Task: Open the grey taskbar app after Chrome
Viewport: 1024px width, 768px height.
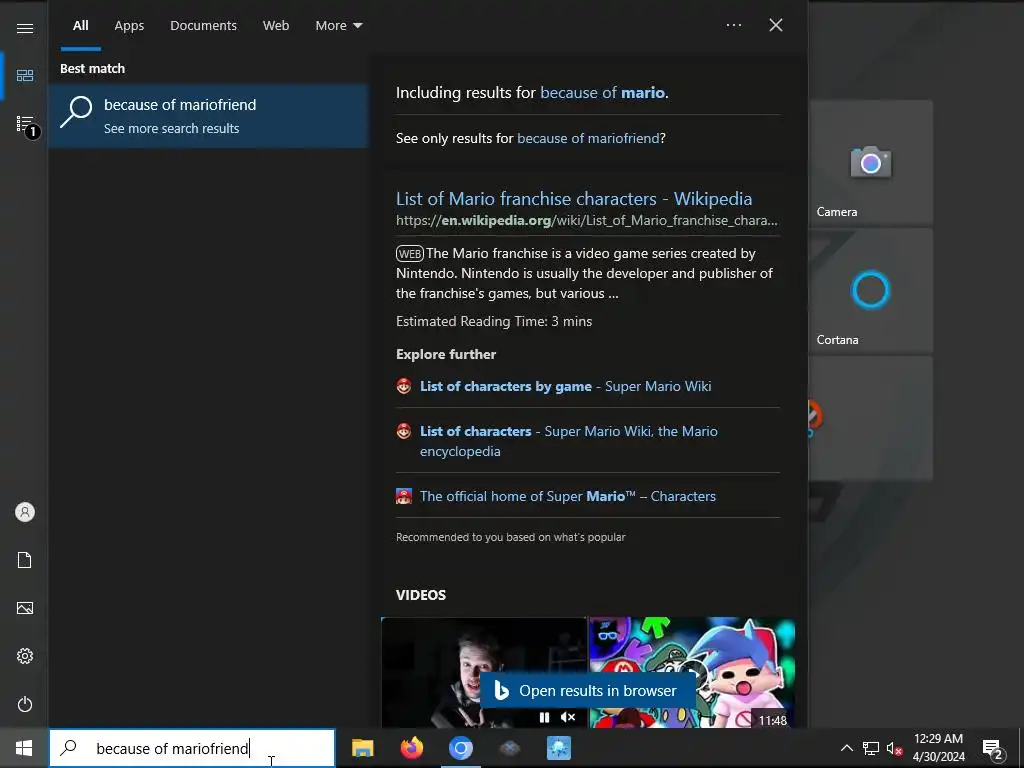Action: pos(509,748)
